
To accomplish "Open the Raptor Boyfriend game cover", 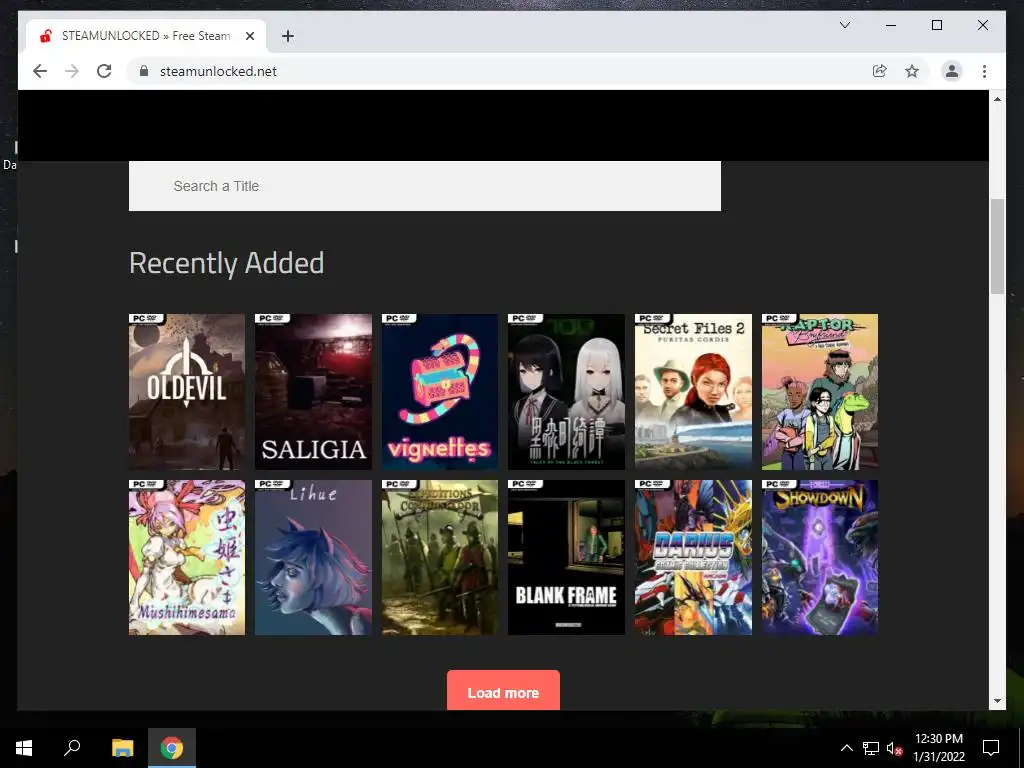I will coord(820,392).
